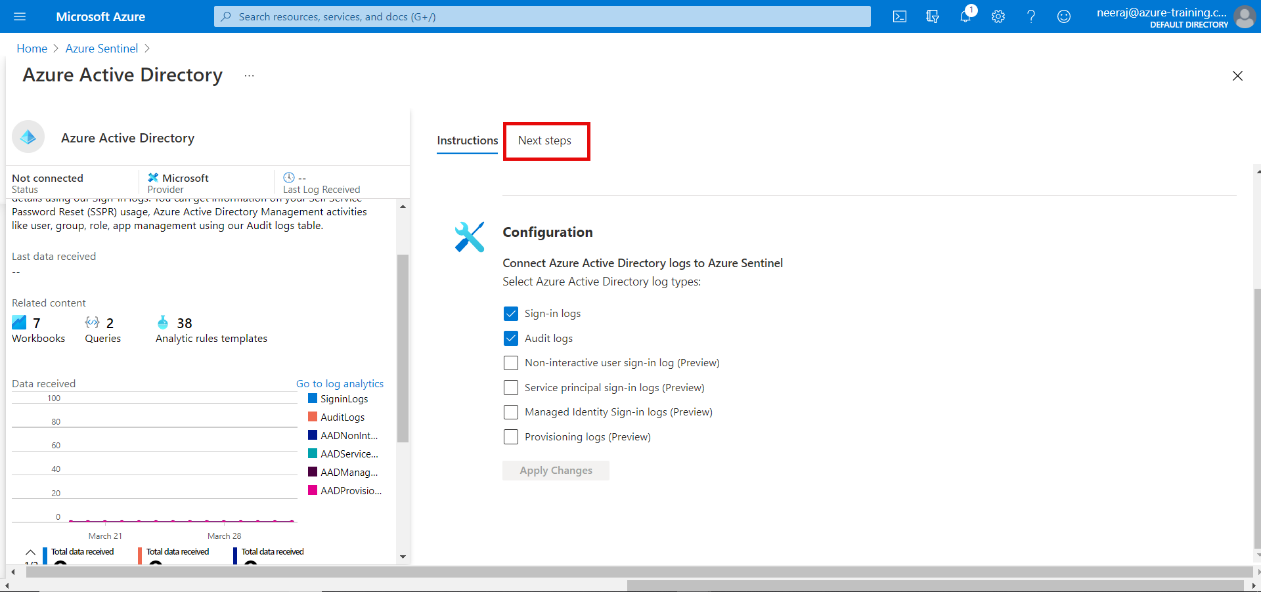
Task: Collapse the data totals chevron below chart
Action: (x=30, y=552)
